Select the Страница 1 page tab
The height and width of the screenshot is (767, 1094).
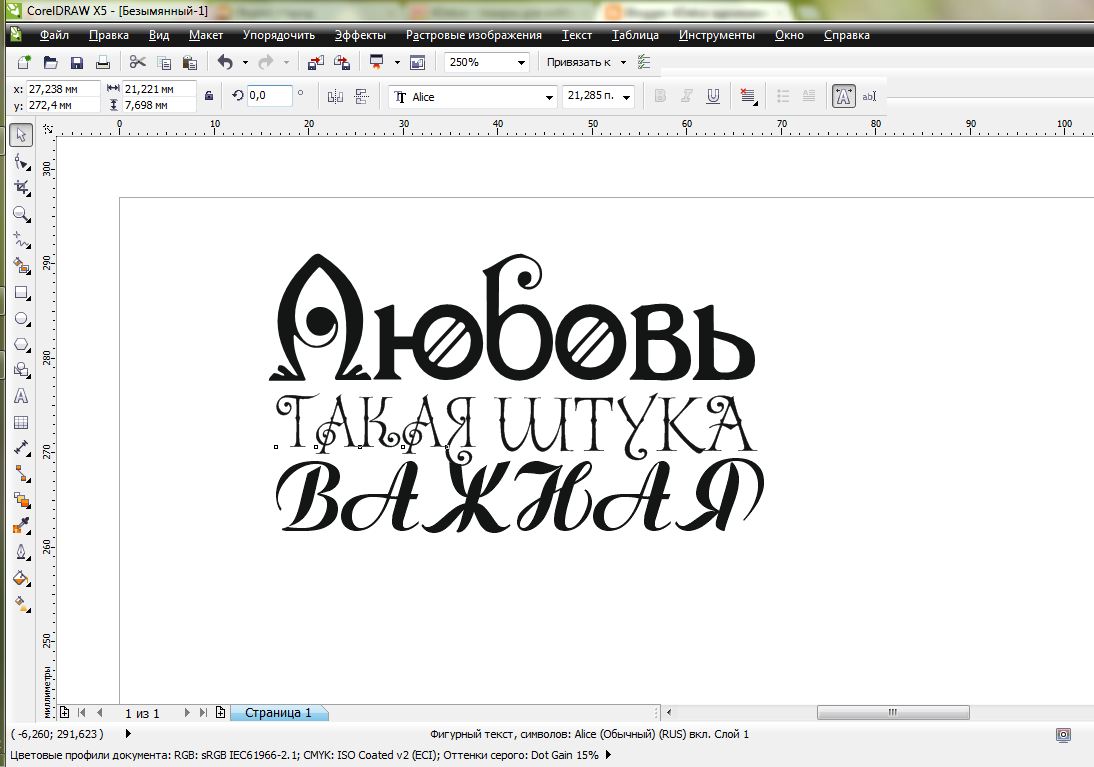(x=278, y=712)
